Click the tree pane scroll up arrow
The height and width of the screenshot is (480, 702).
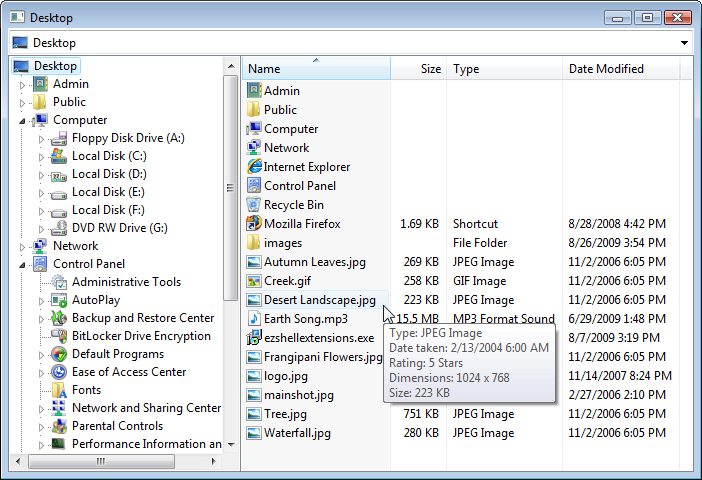click(x=231, y=66)
